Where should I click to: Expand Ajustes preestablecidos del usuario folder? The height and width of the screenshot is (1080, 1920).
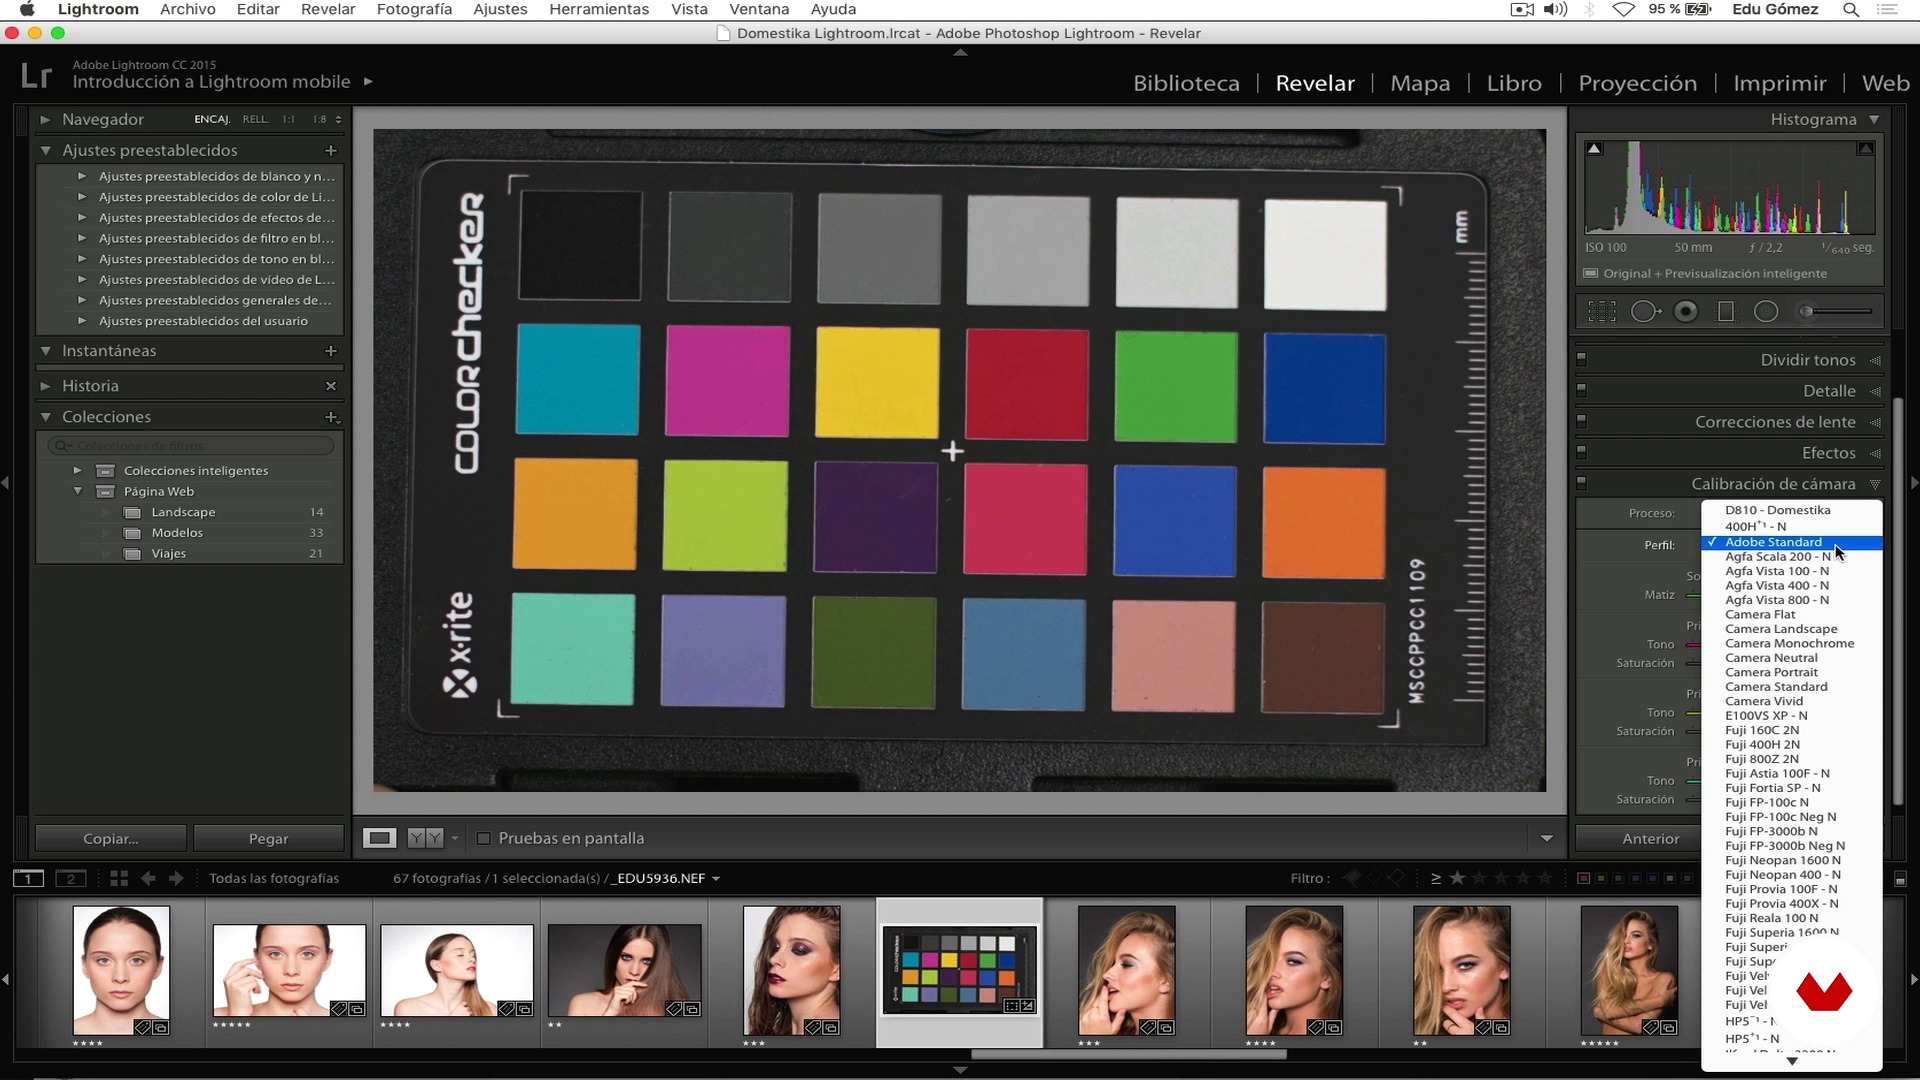click(82, 321)
